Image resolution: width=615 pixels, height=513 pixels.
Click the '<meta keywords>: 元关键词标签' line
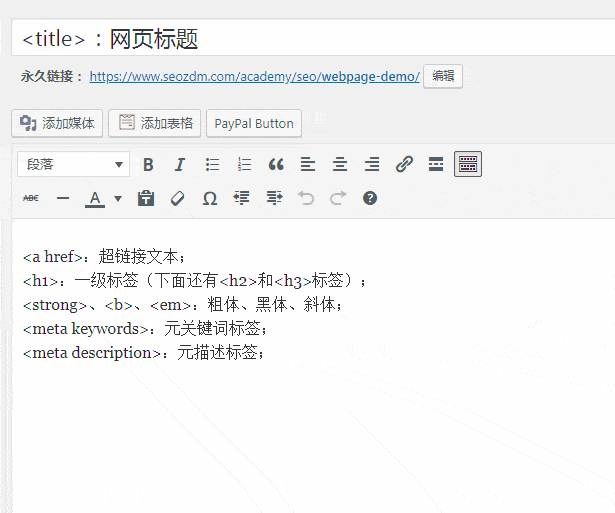click(x=145, y=329)
